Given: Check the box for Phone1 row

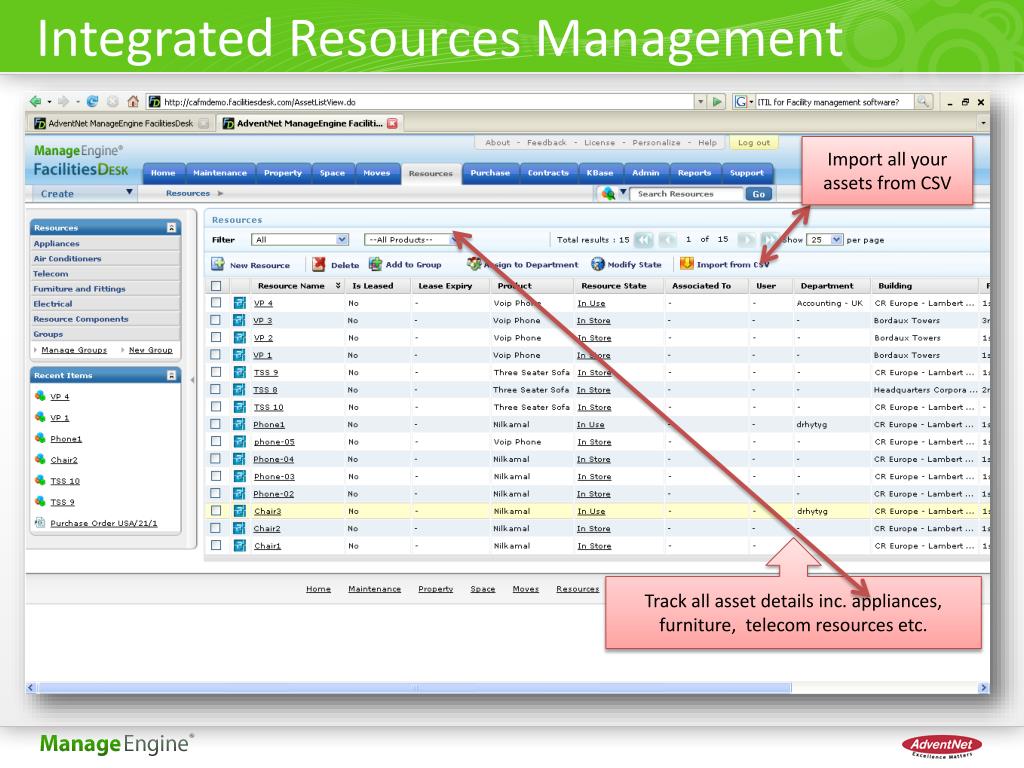Looking at the screenshot, I should [x=216, y=424].
